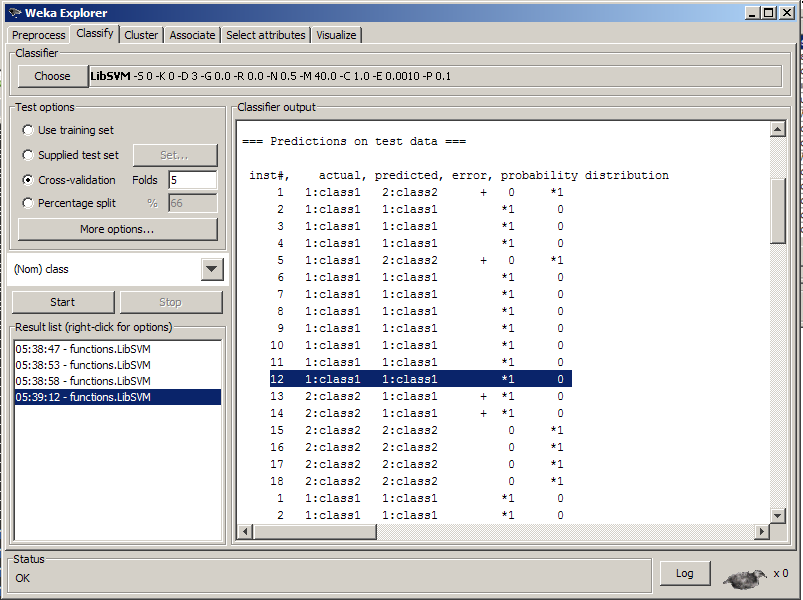Click the left arrow of horizontal scrollbar
803x600 pixels.
click(x=245, y=531)
